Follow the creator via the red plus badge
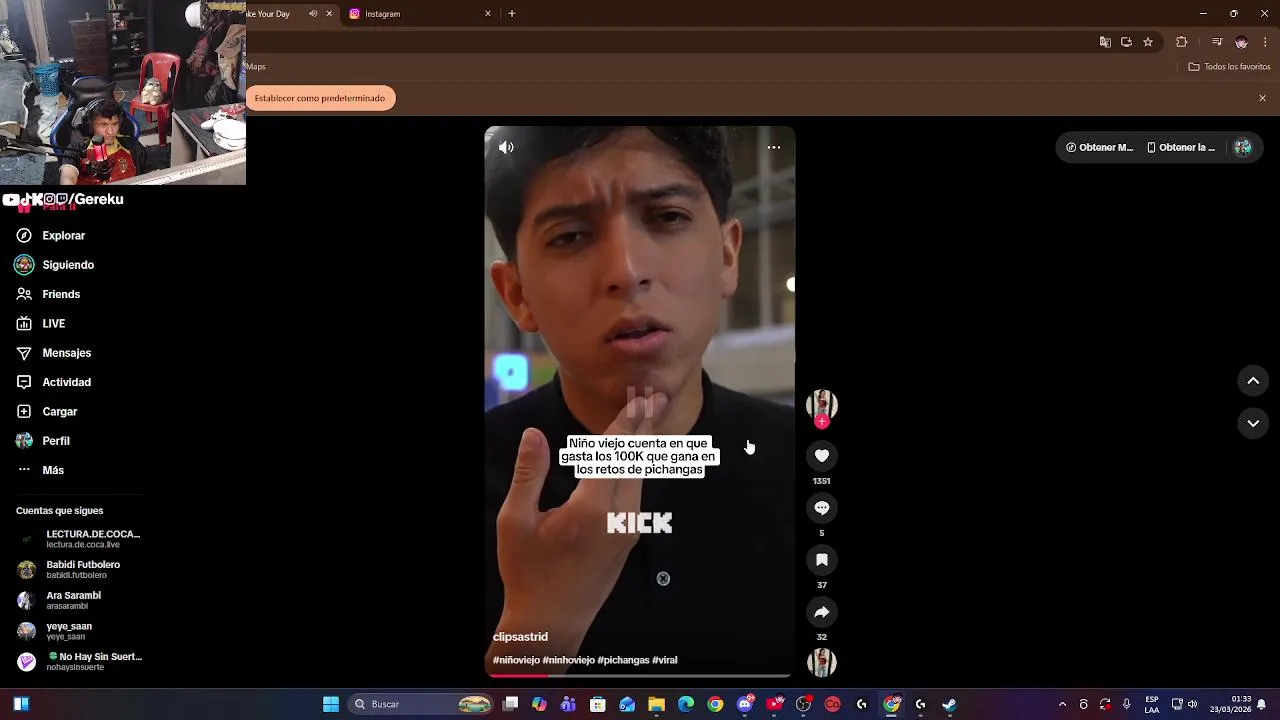The height and width of the screenshot is (720, 1280). pyautogui.click(x=822, y=422)
